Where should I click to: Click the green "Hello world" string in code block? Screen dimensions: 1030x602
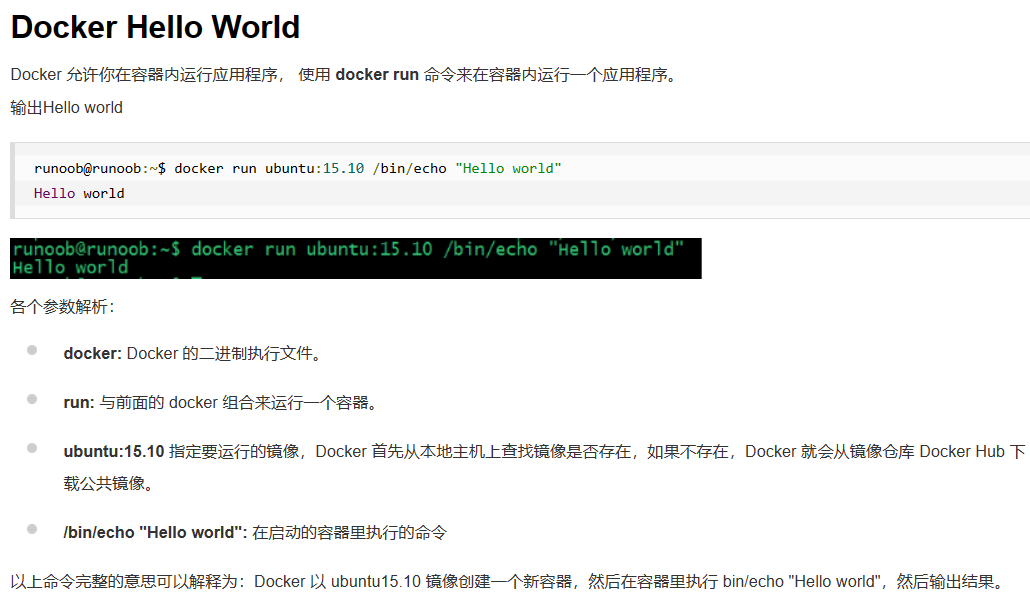(508, 169)
